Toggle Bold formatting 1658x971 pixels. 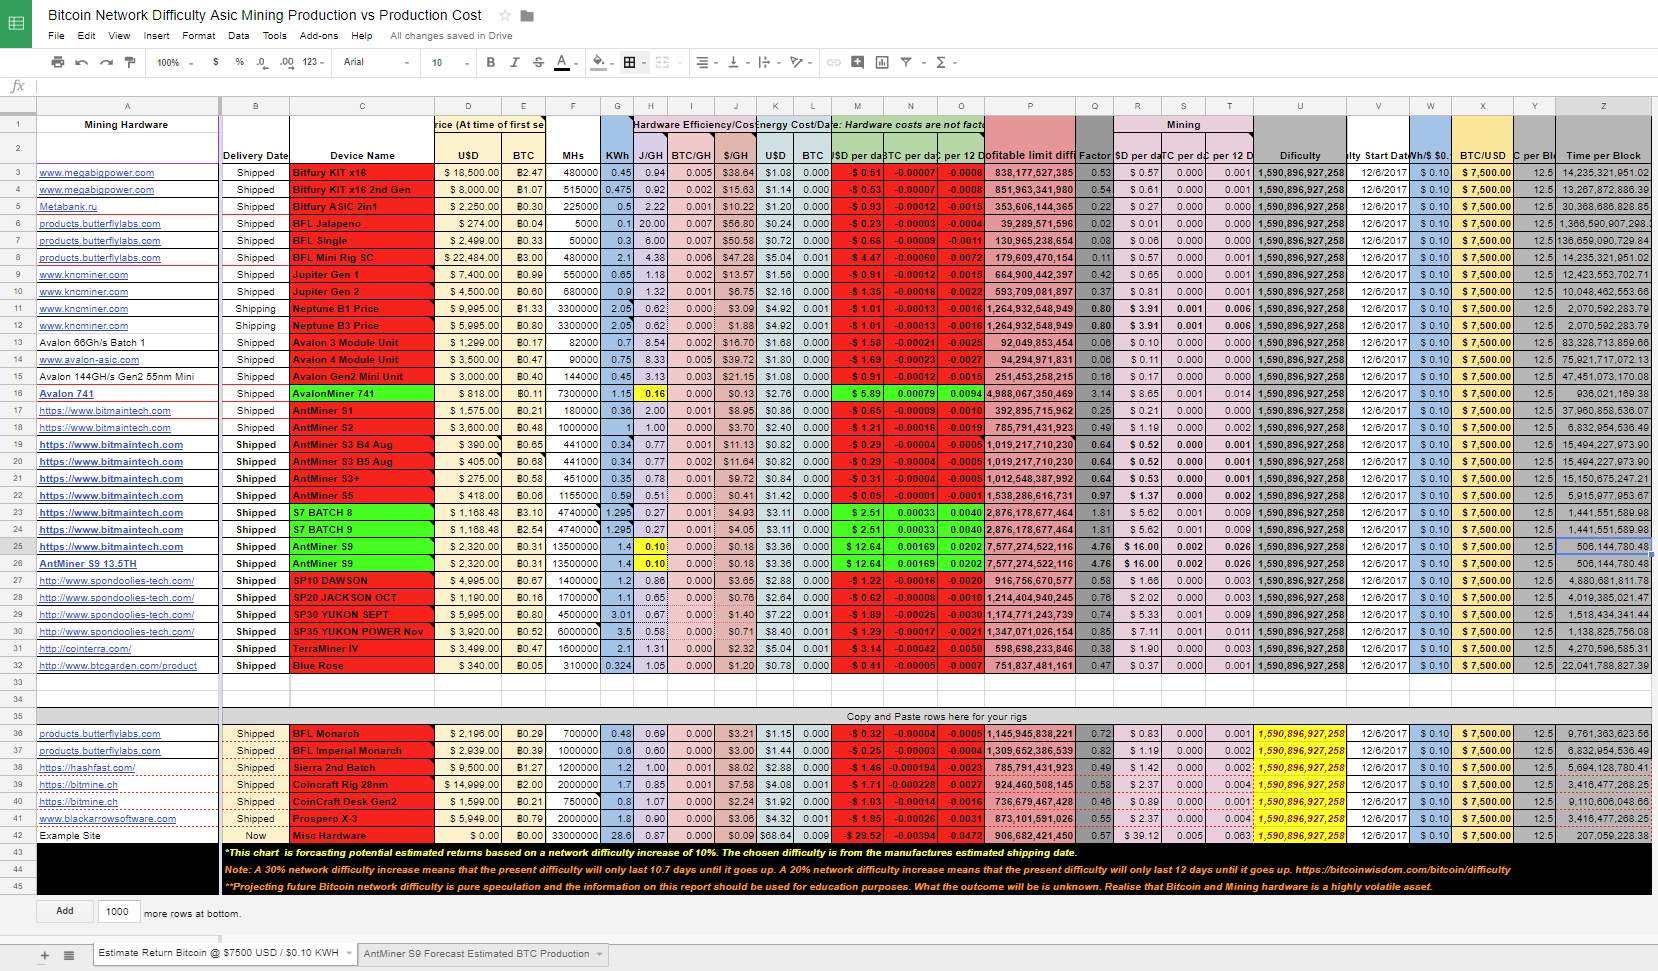[x=490, y=62]
